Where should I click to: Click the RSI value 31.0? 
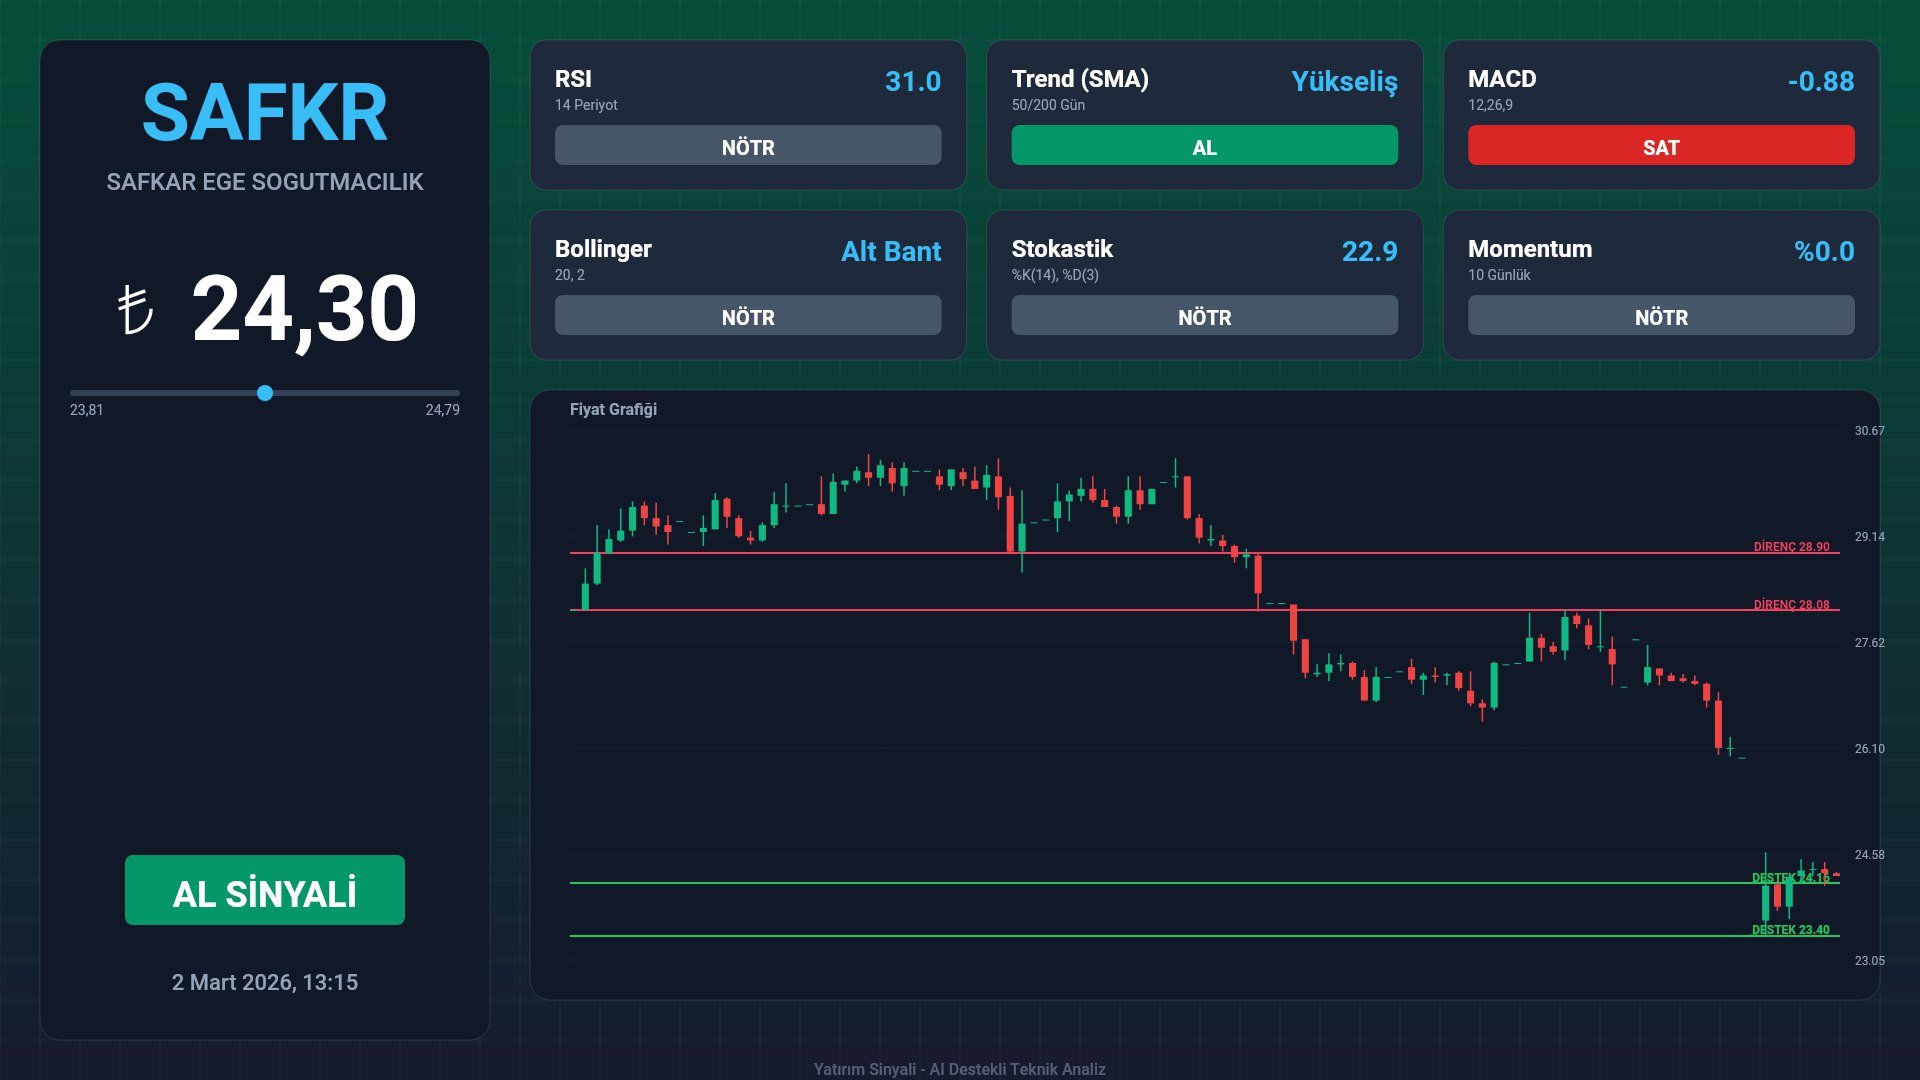click(912, 81)
